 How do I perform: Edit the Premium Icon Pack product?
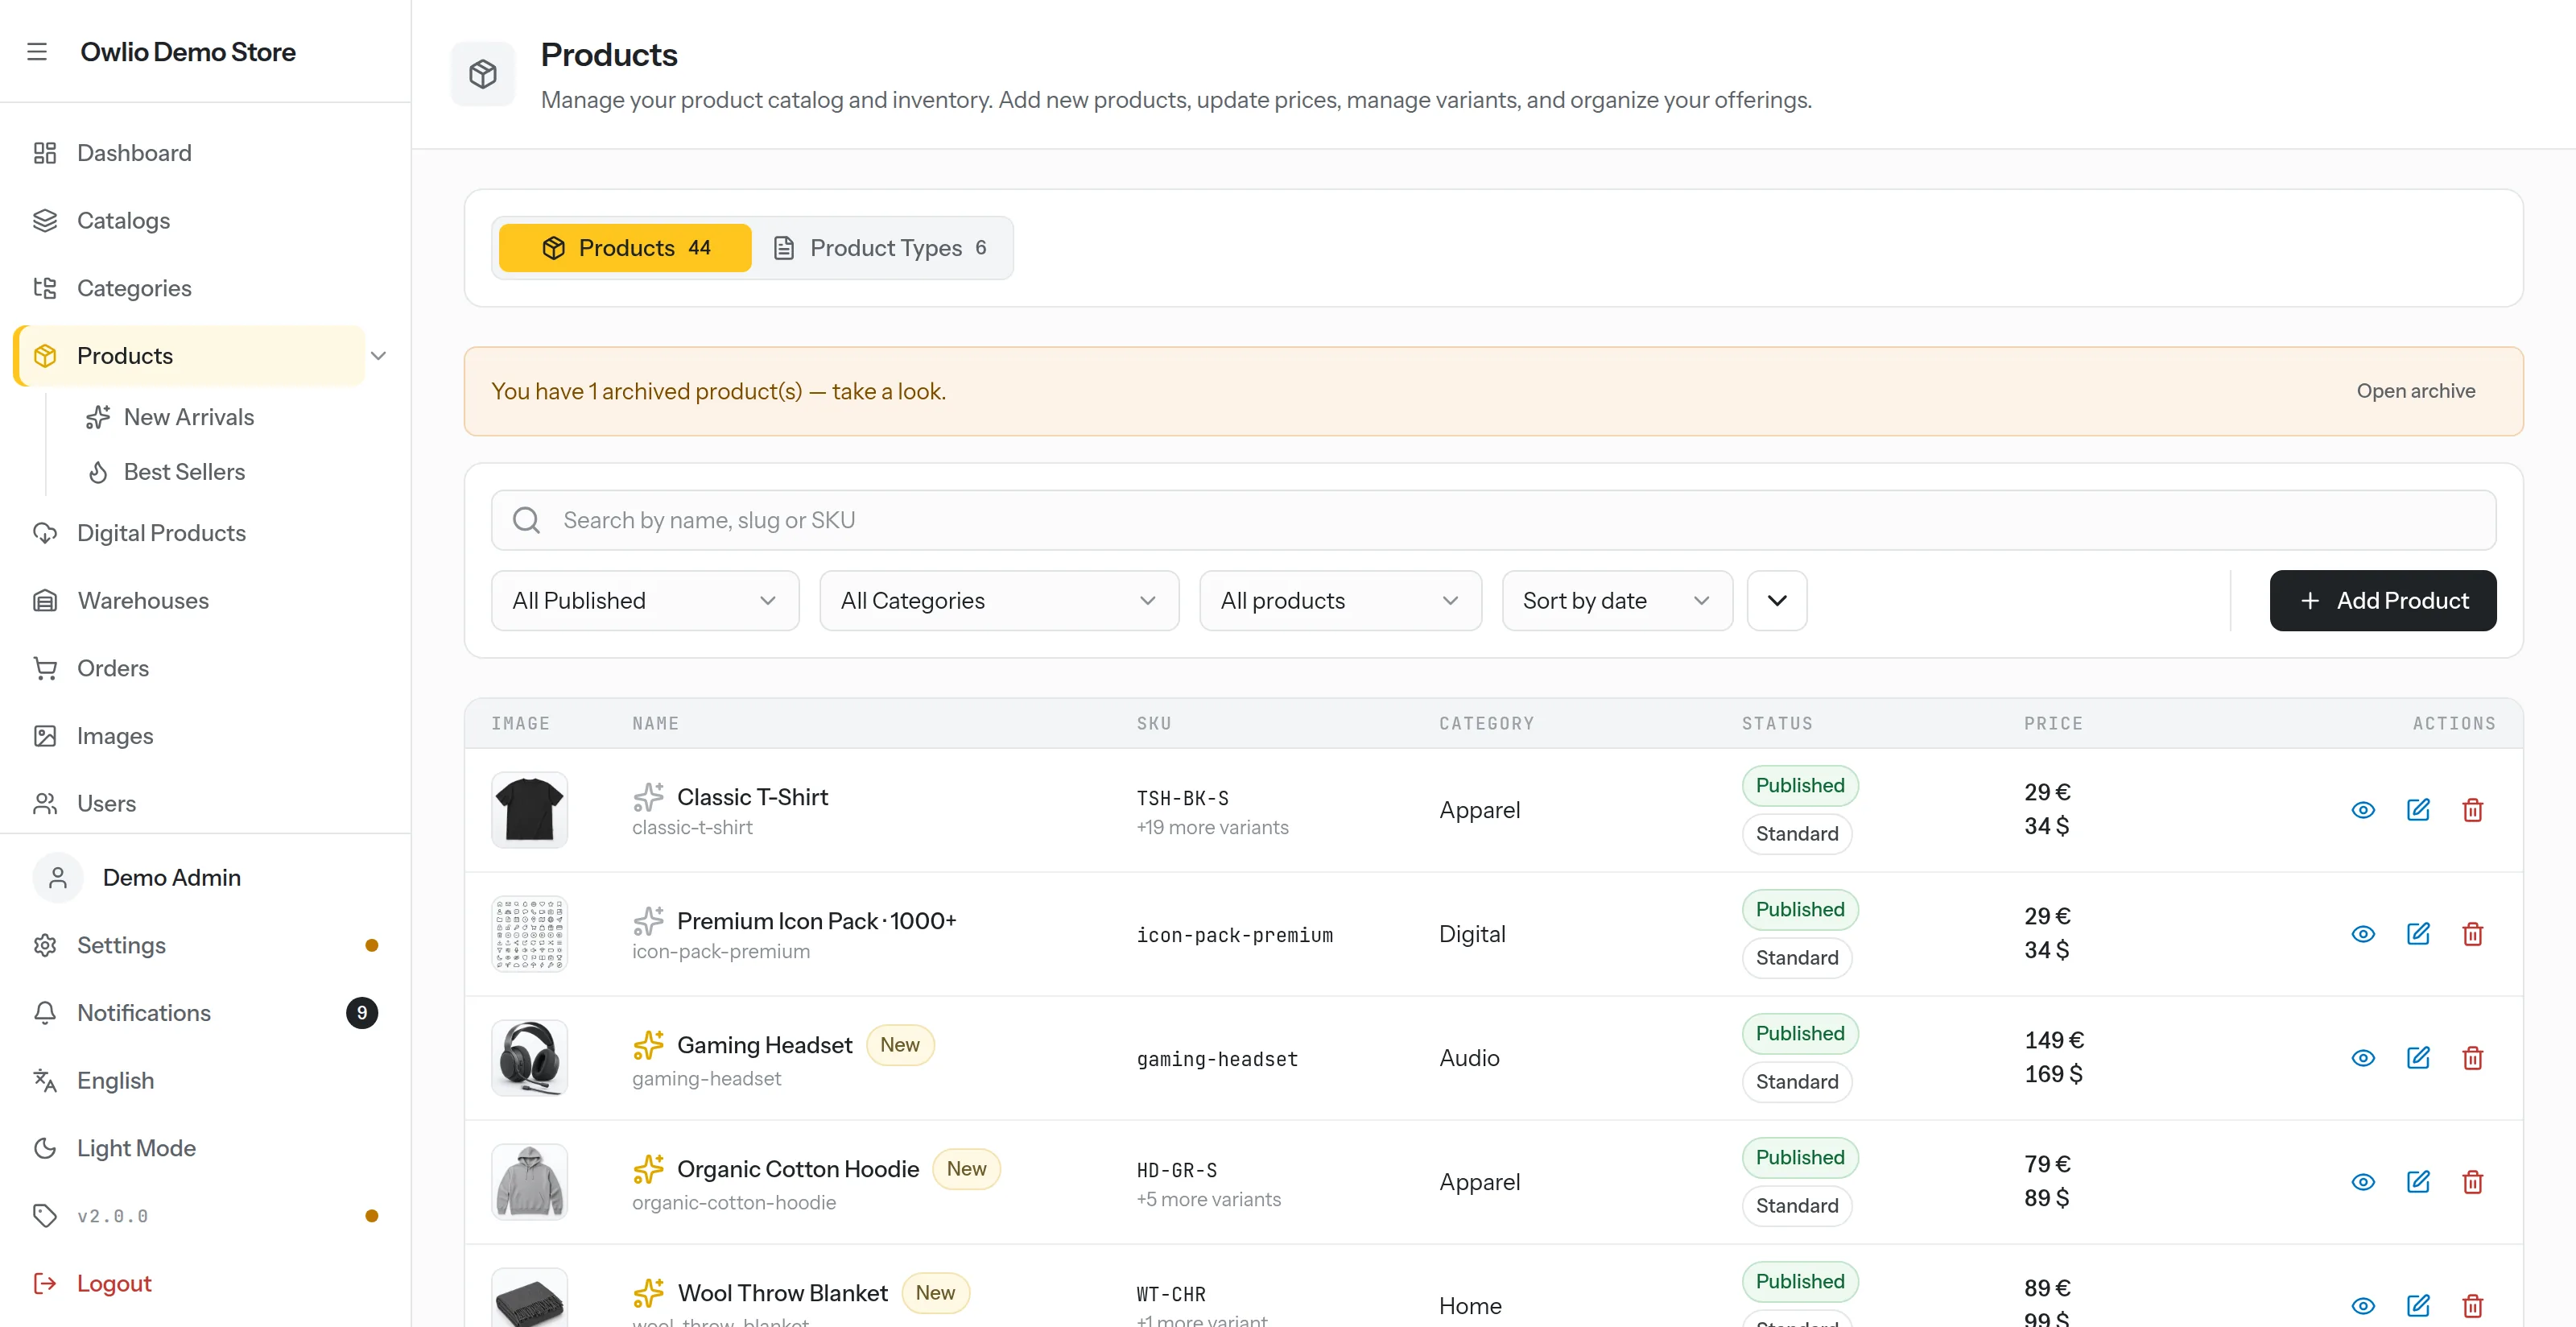pos(2418,934)
